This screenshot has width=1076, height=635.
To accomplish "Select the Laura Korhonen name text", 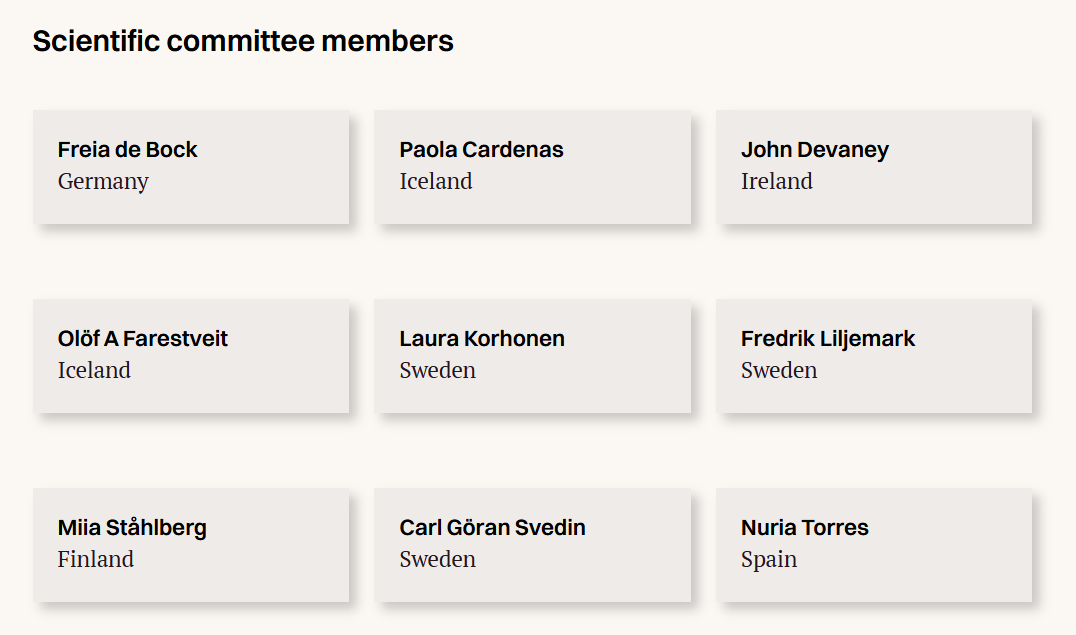I will (482, 339).
